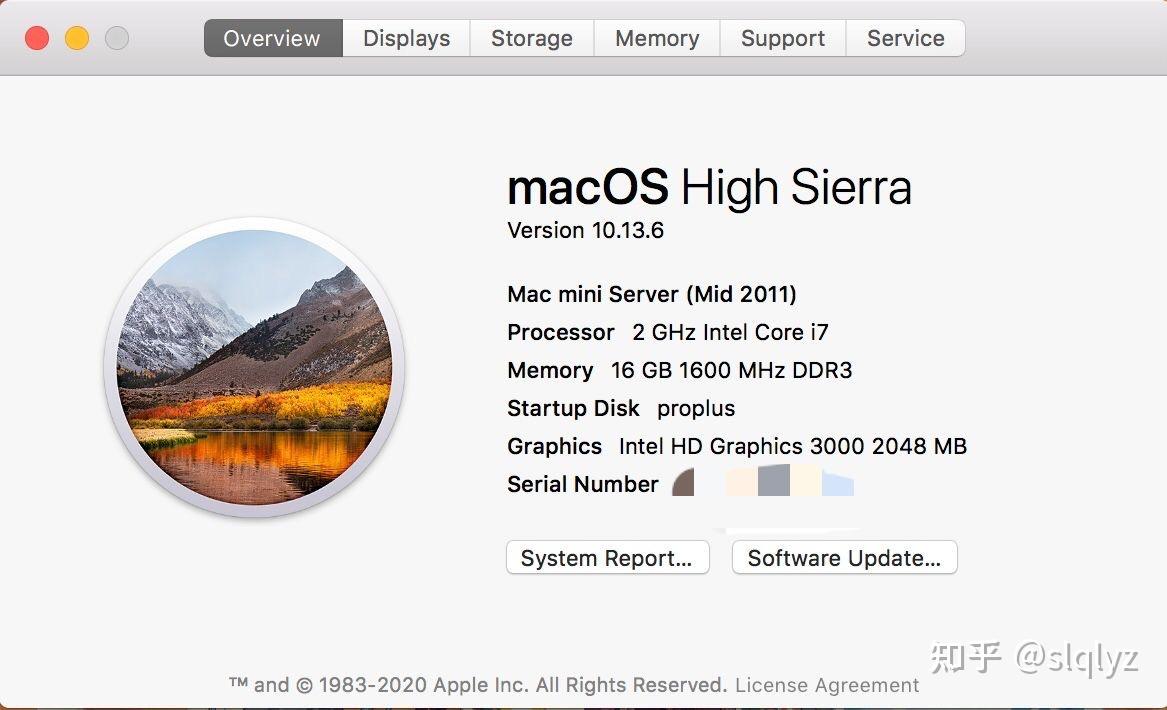Click the Graphics specification line
The height and width of the screenshot is (710, 1167).
[736, 446]
